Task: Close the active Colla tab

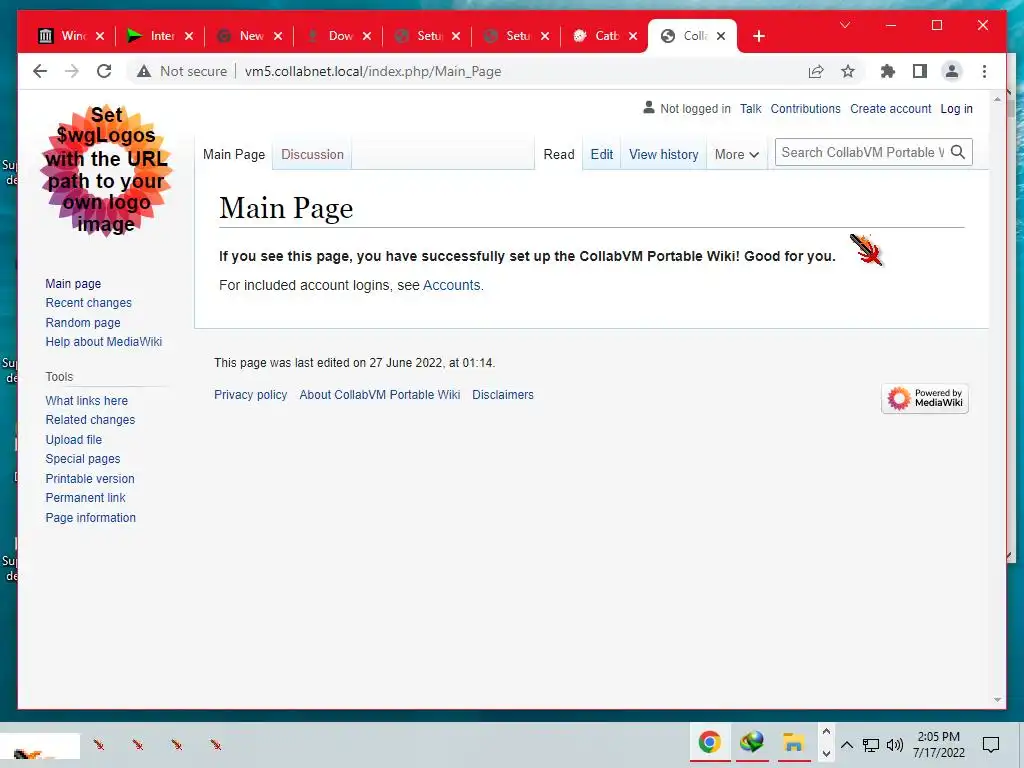Action: tap(721, 36)
